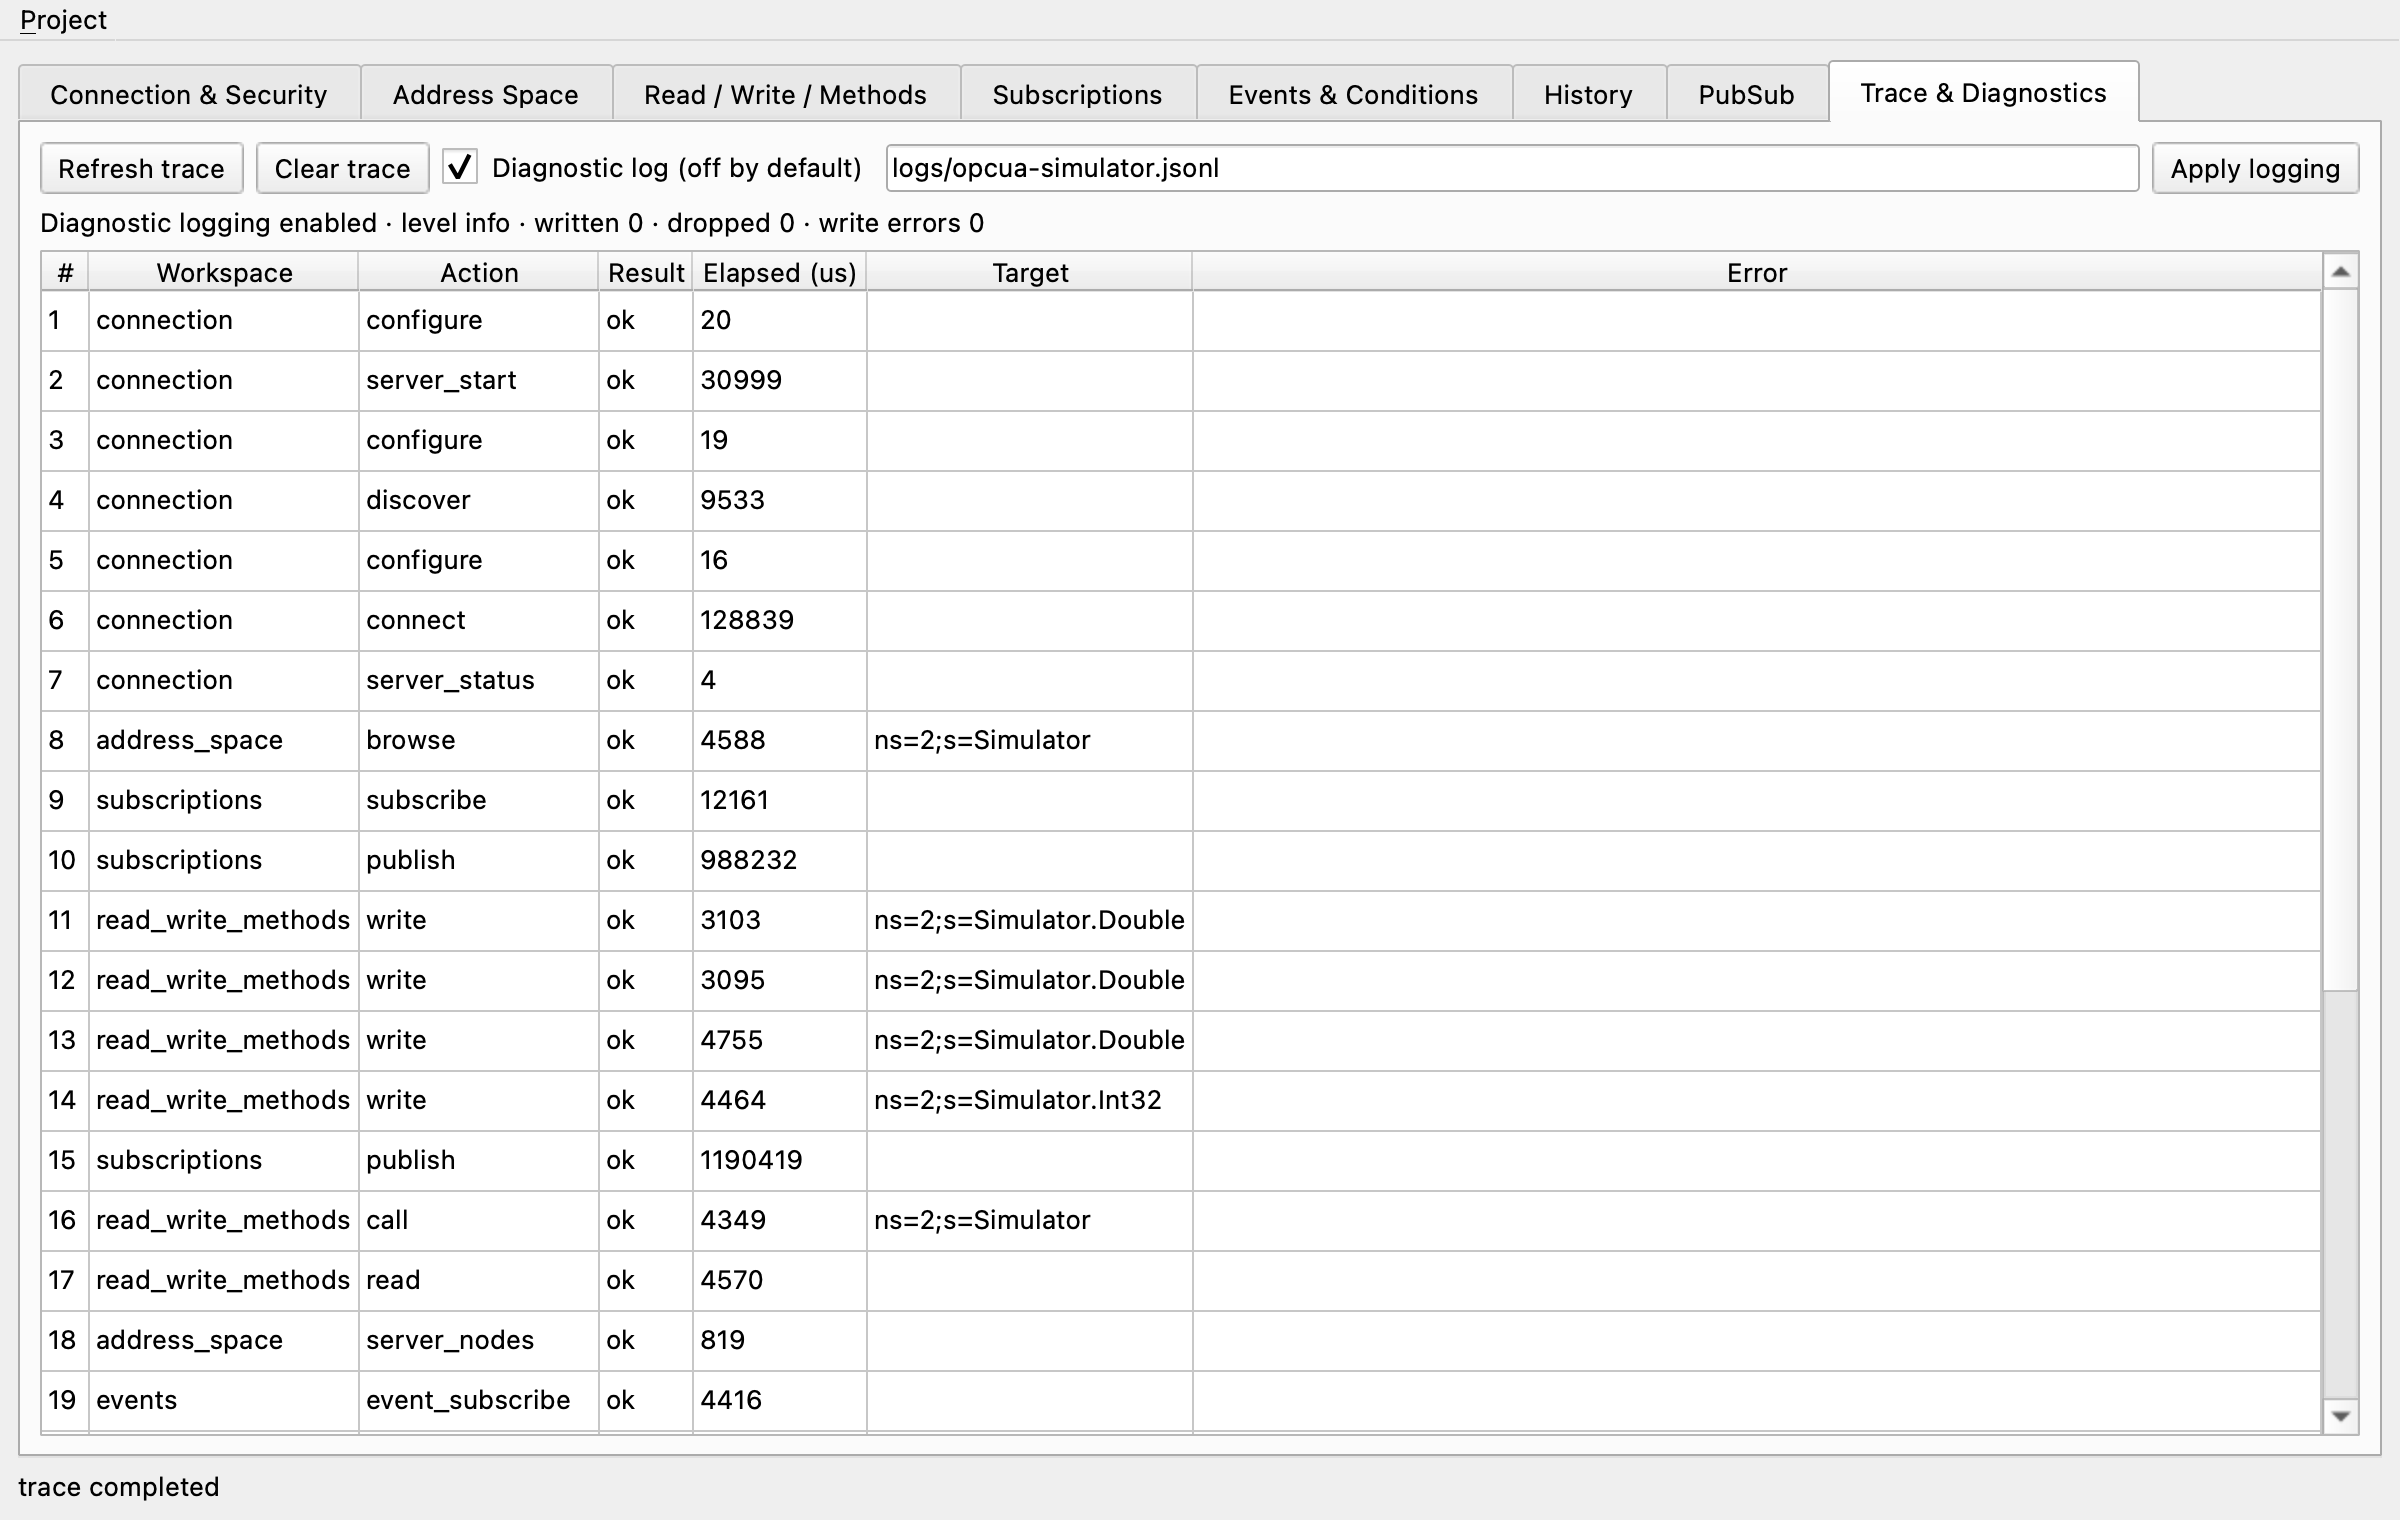2400x1520 pixels.
Task: Open the Address Space tab
Action: pos(486,95)
